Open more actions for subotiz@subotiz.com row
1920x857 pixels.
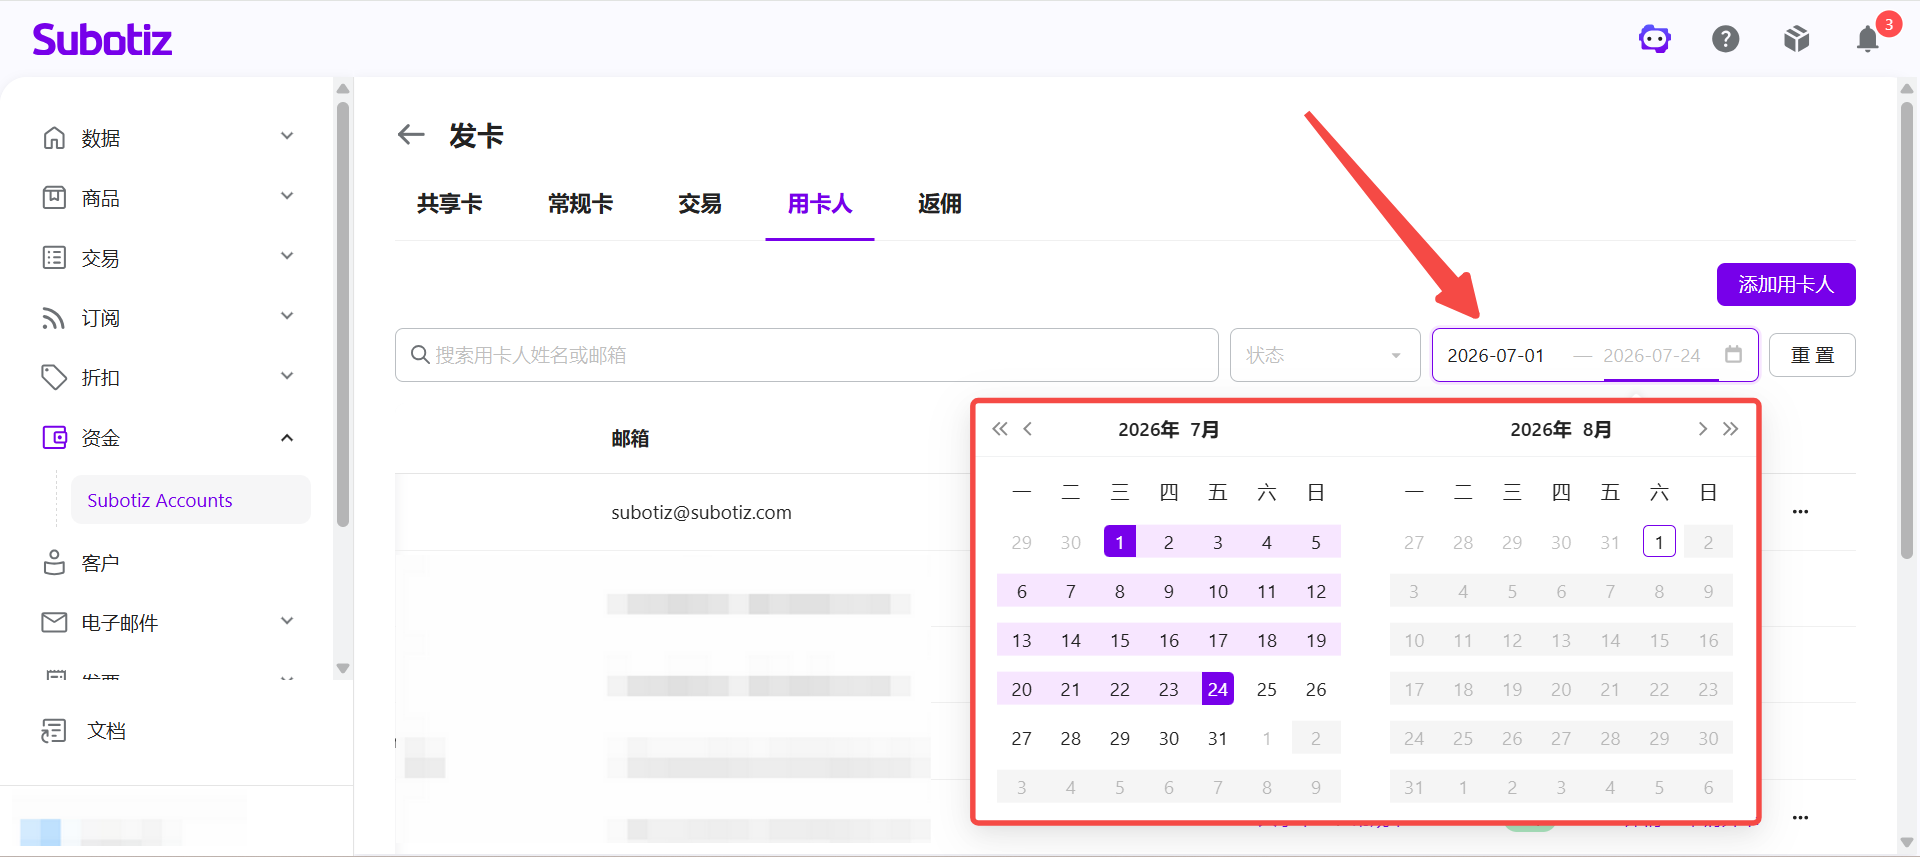click(1800, 512)
